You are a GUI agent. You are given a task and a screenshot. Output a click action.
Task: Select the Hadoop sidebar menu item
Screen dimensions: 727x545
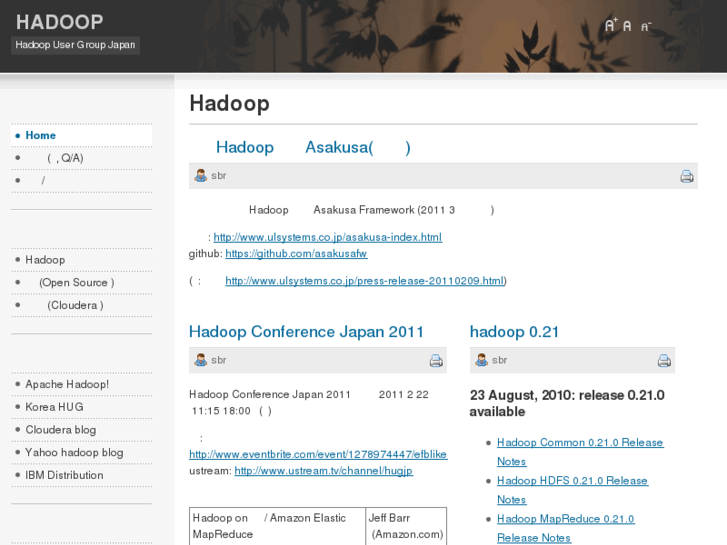pyautogui.click(x=82, y=260)
